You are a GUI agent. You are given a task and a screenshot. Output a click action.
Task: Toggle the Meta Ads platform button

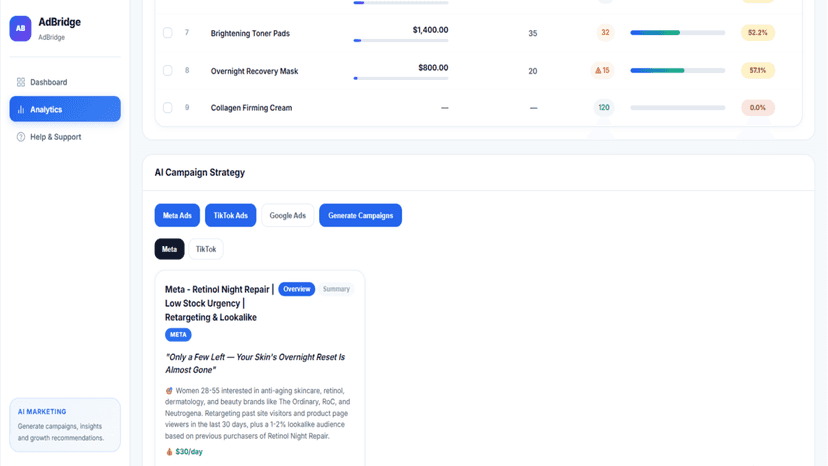177,215
